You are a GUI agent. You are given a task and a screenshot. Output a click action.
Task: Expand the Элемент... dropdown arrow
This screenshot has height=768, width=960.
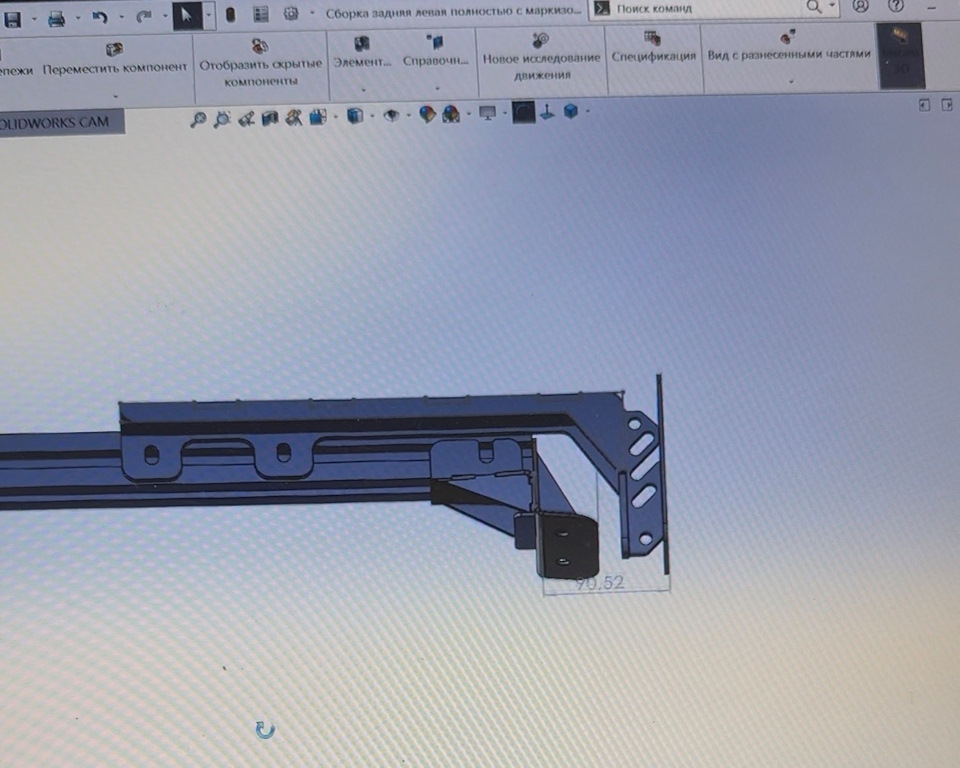362,91
